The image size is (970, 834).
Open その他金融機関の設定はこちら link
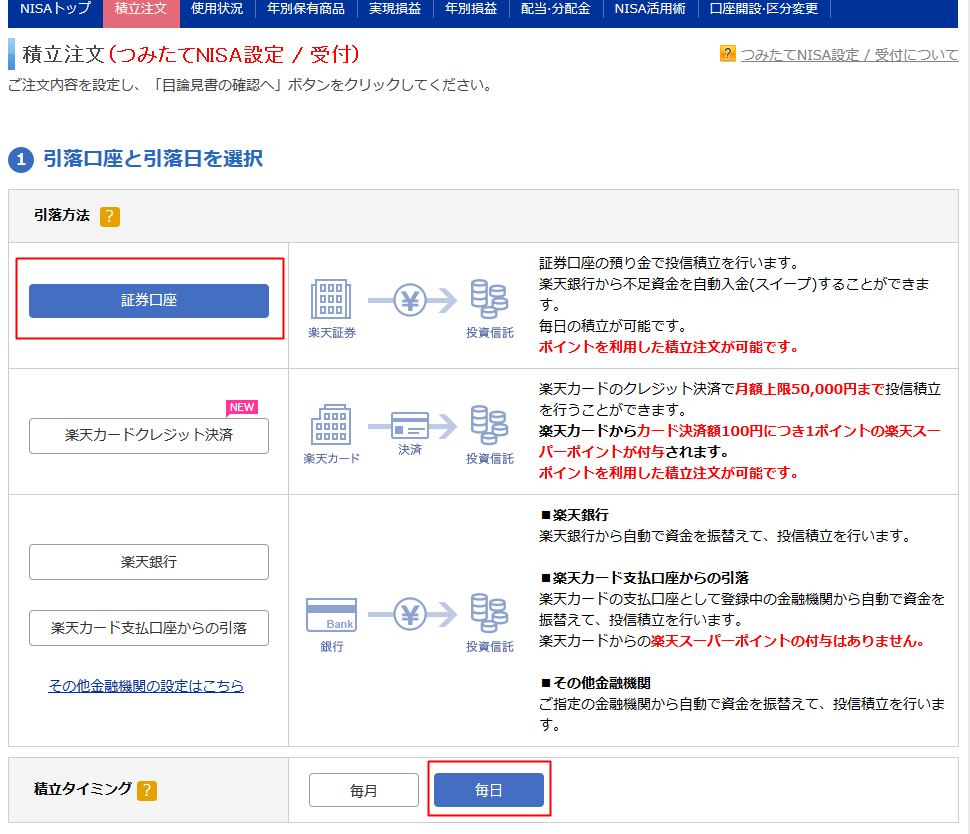[x=146, y=686]
